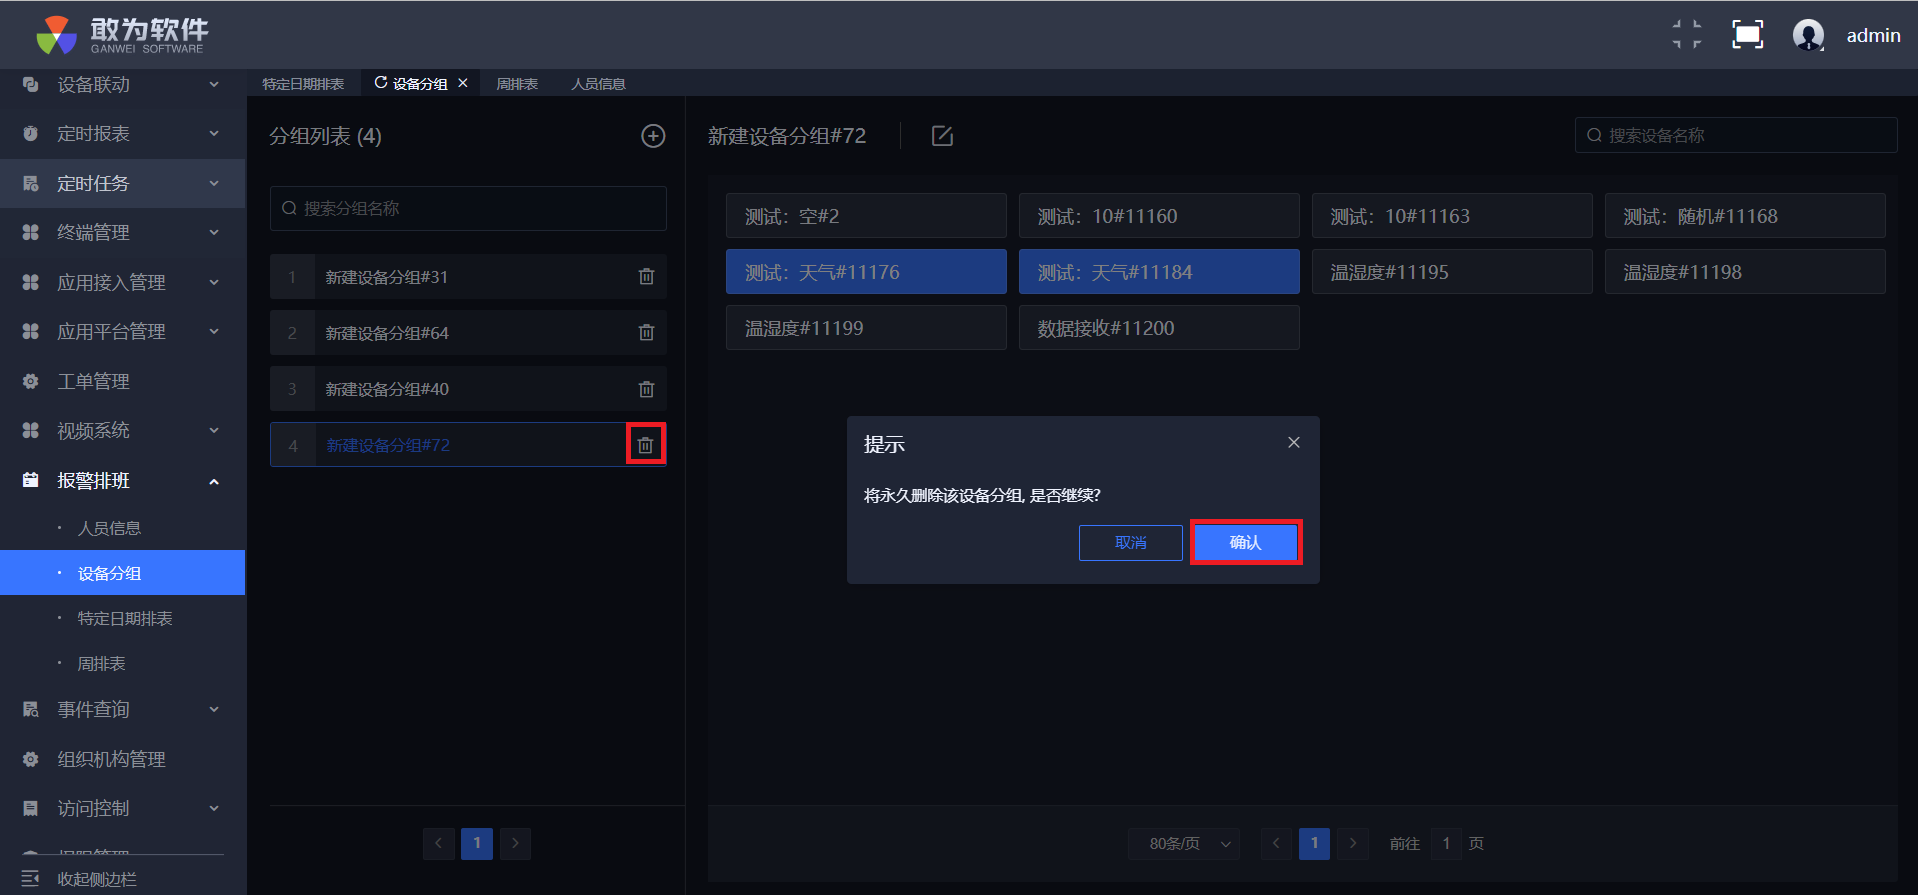Select group row 新建设备分组#40
1918x895 pixels.
[468, 389]
